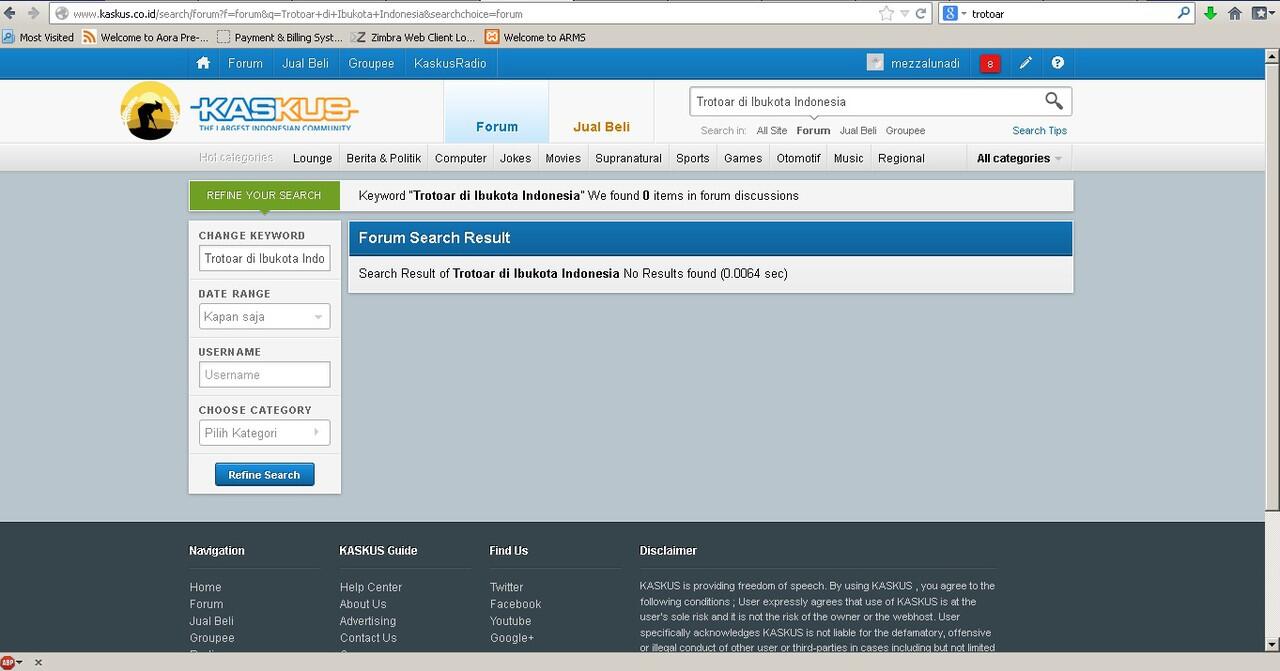
Task: Select the Music category
Action: (848, 158)
